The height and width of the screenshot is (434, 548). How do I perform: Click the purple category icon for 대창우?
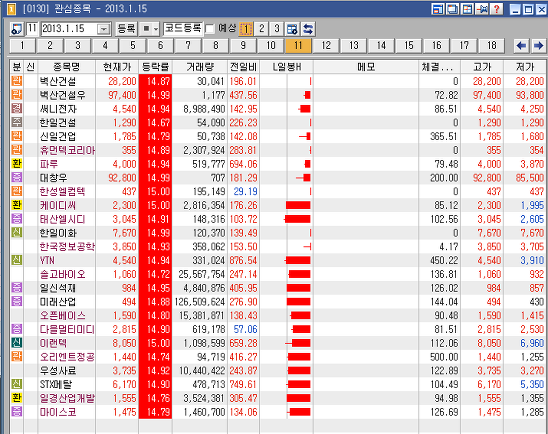(x=17, y=178)
